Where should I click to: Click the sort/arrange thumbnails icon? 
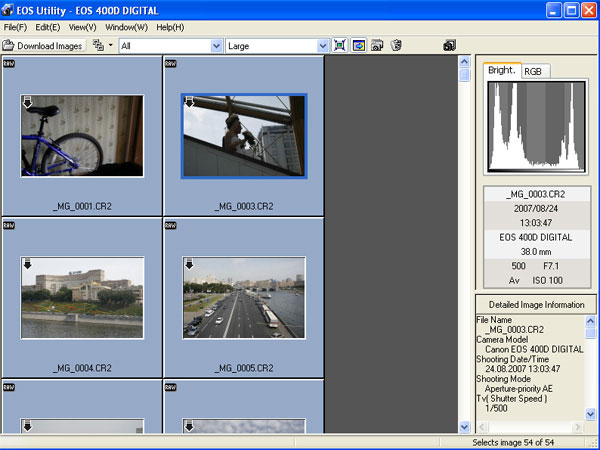click(98, 45)
